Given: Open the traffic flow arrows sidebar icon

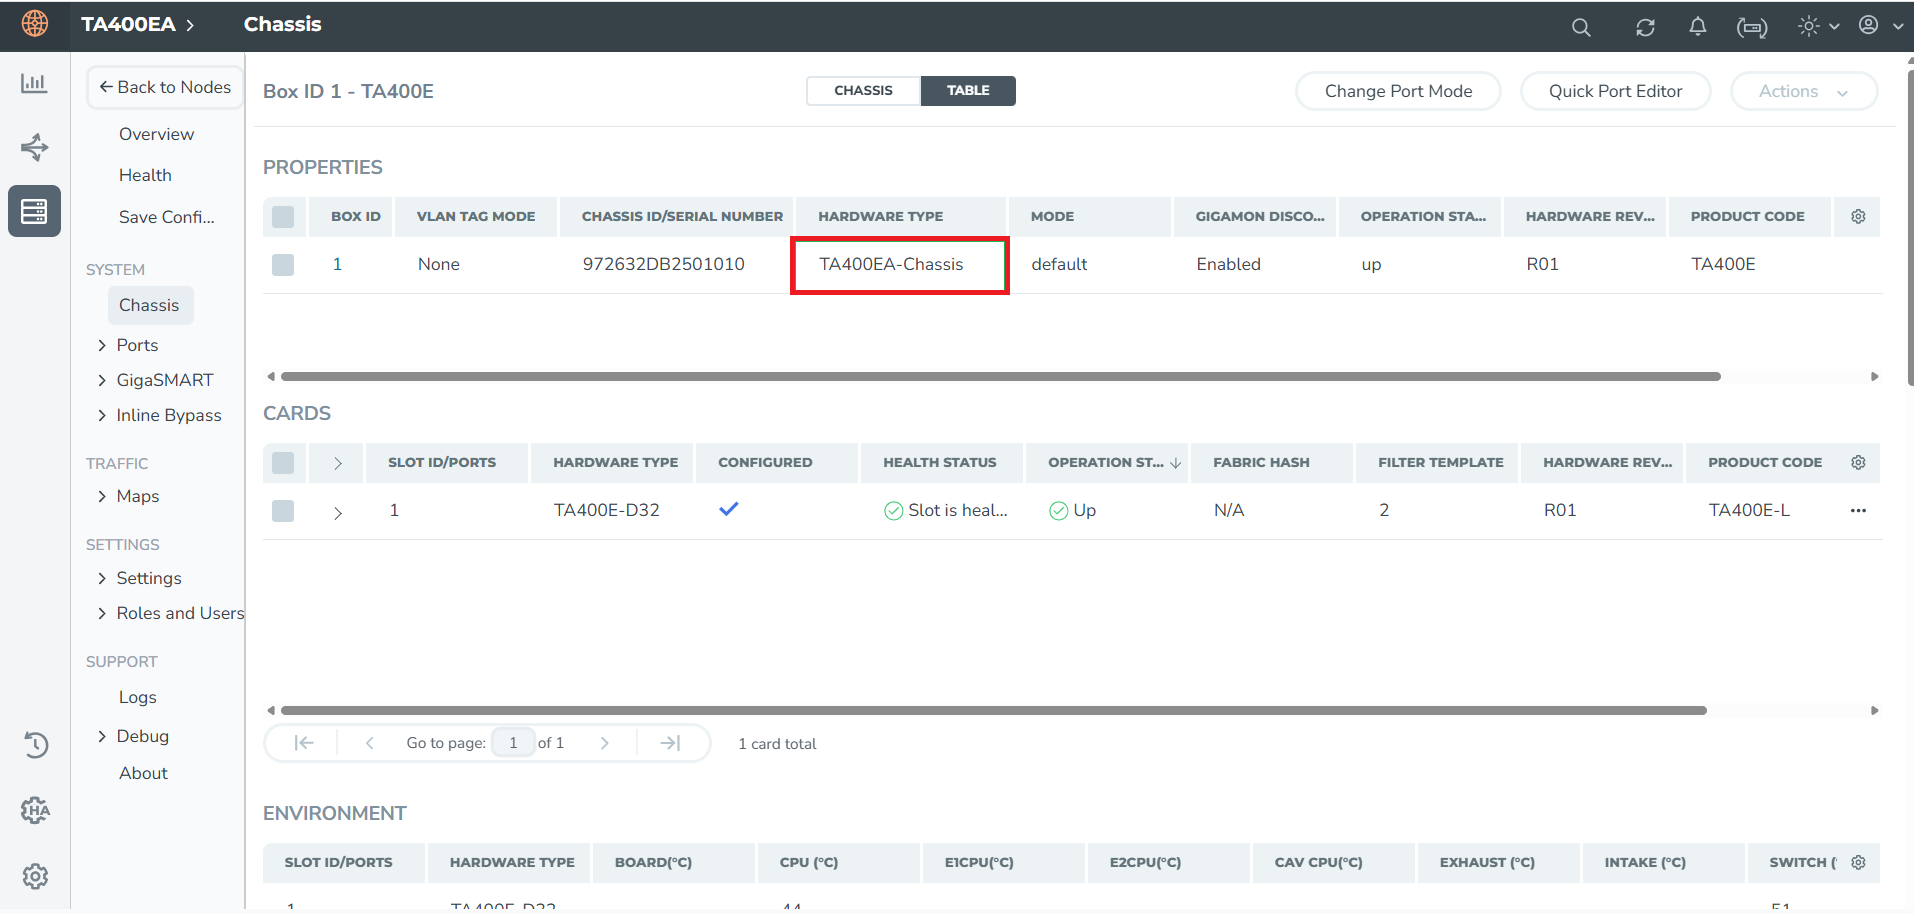Looking at the screenshot, I should (x=34, y=147).
